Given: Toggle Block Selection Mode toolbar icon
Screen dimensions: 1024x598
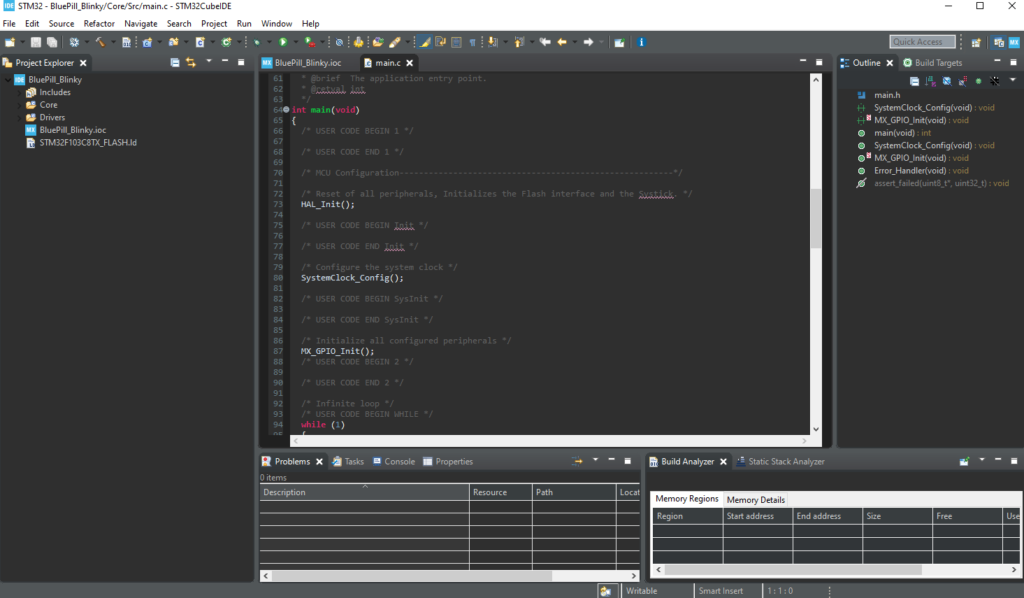Looking at the screenshot, I should click(x=456, y=42).
